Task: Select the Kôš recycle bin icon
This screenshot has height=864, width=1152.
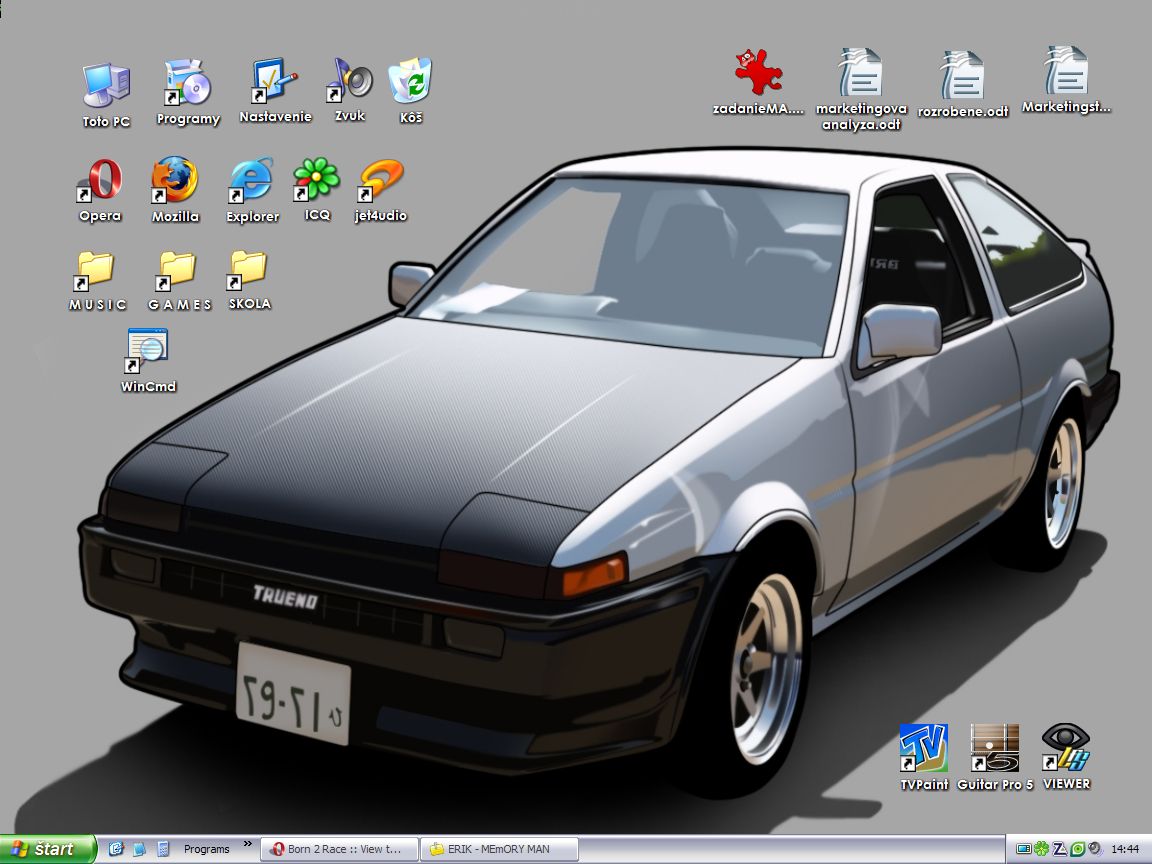Action: pos(411,90)
